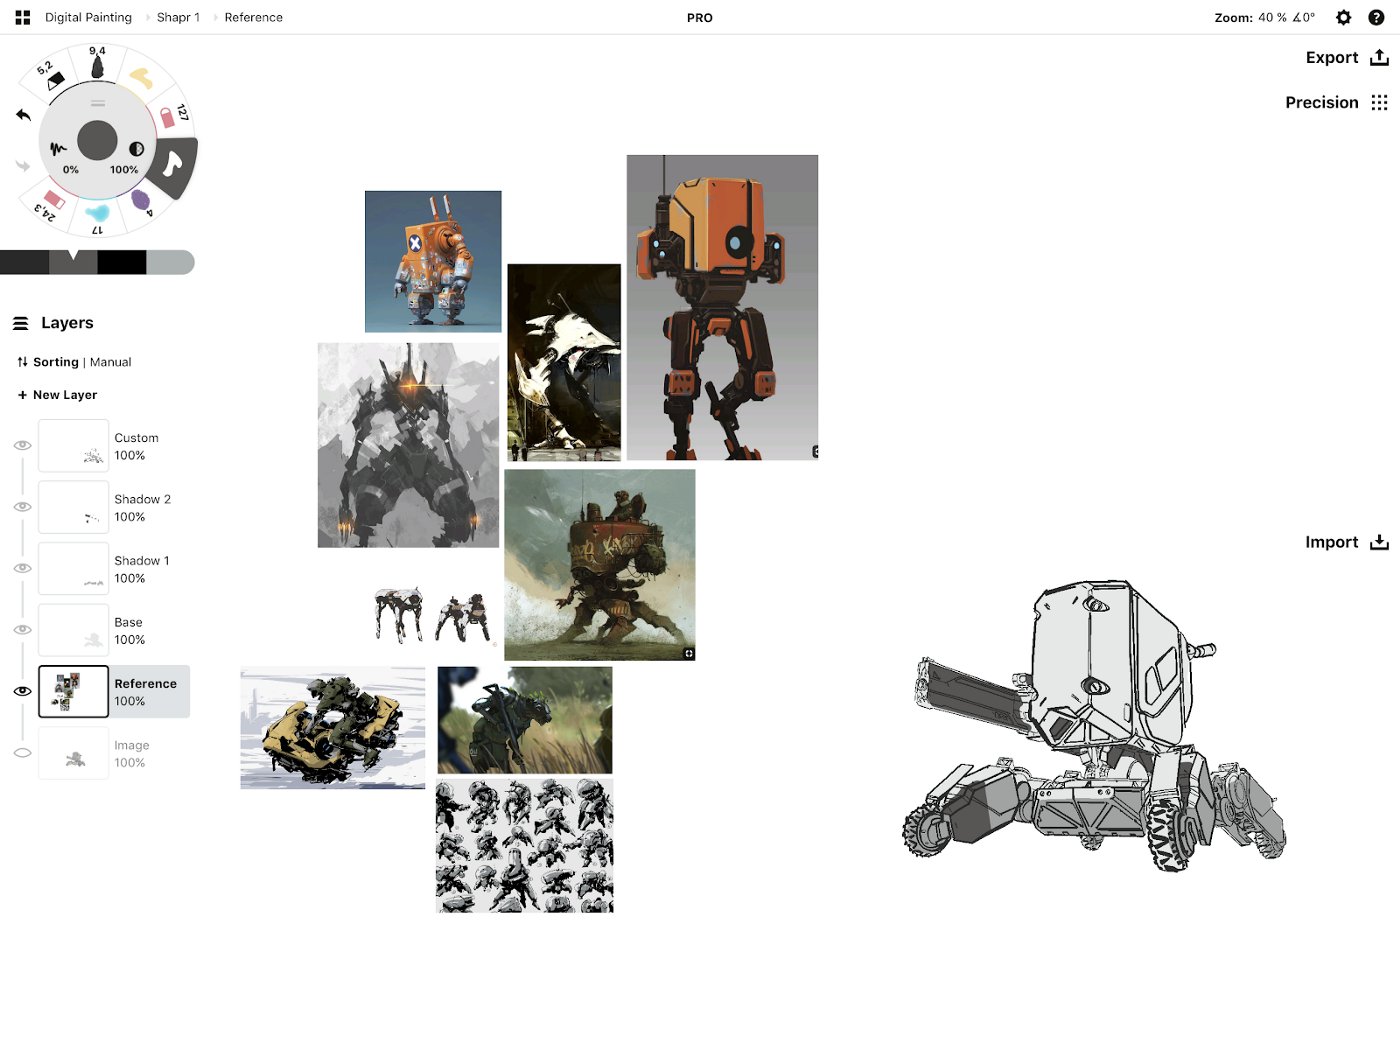Select the pink marker tool sized 127
The height and width of the screenshot is (1049, 1400).
coord(172,115)
